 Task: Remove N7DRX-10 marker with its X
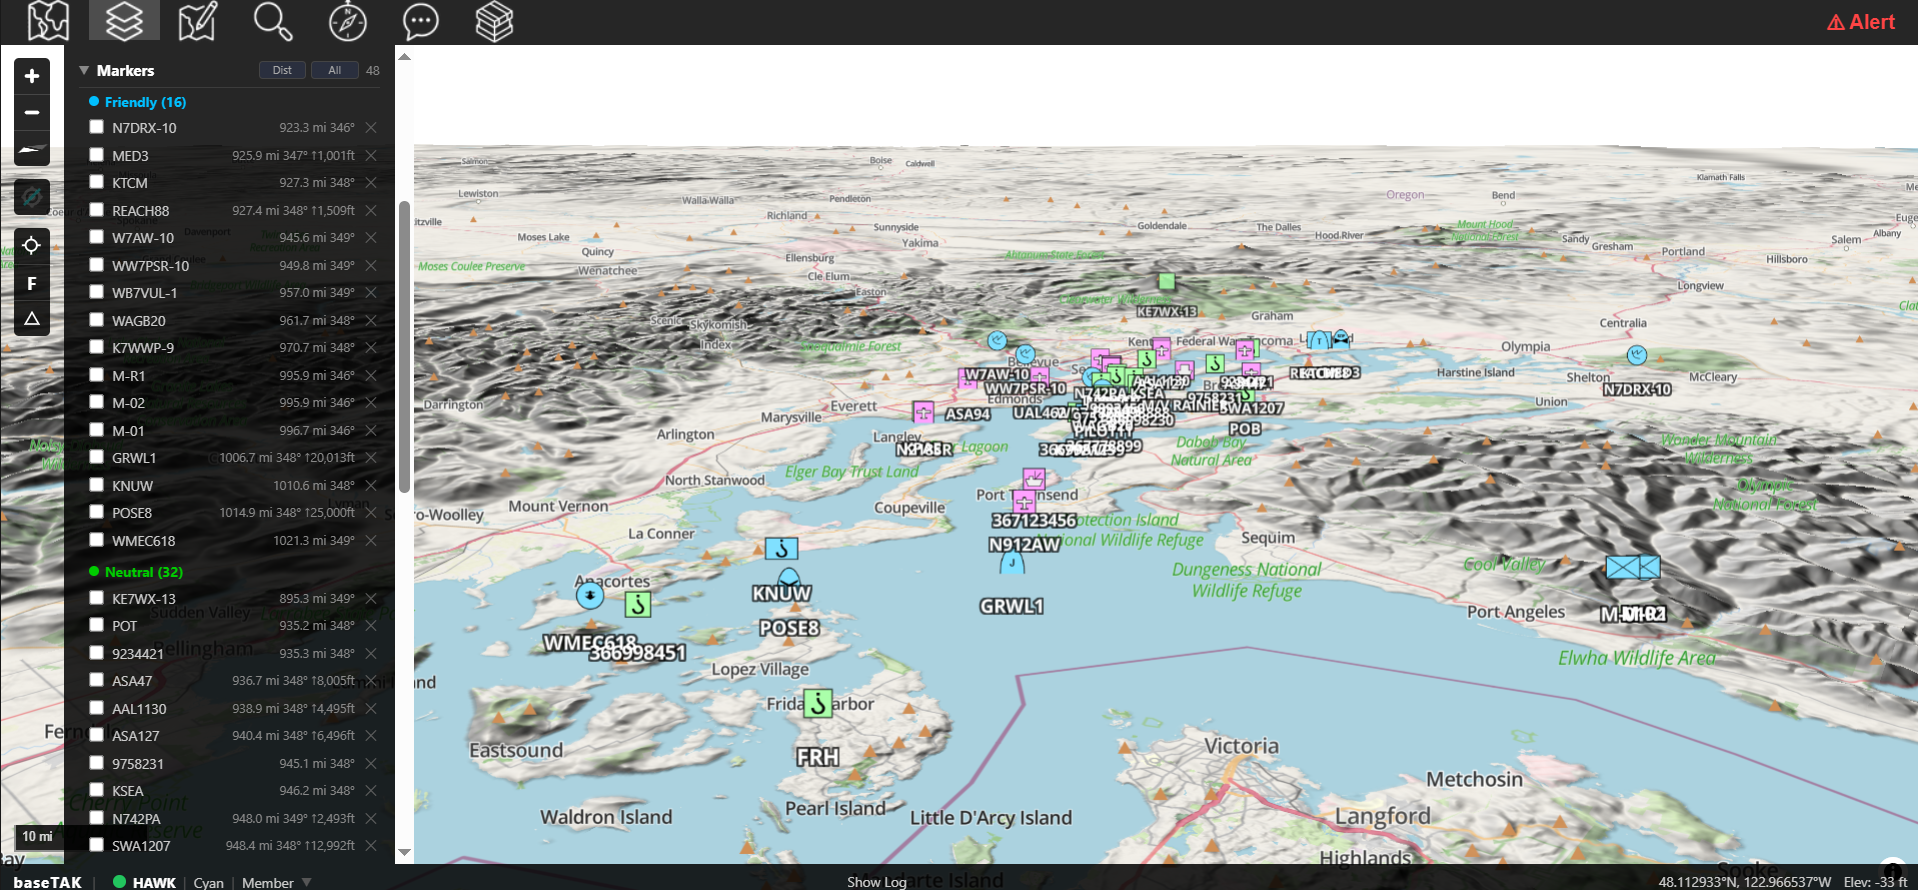[371, 128]
